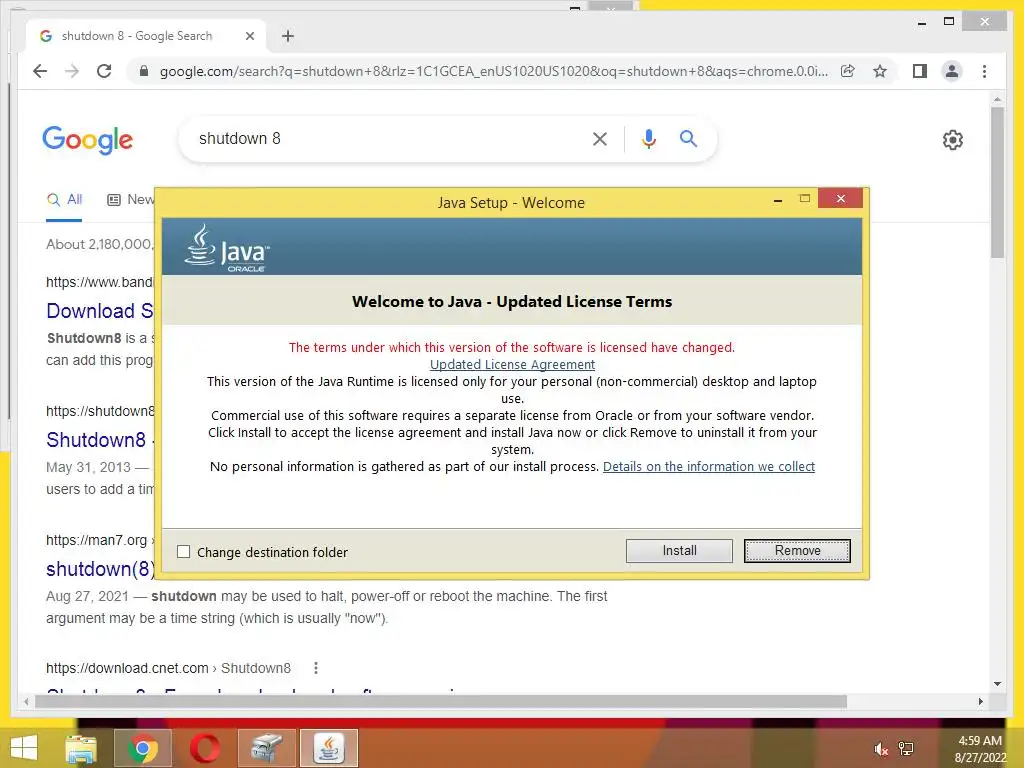Enable Change destination folder checkbox
1024x768 pixels.
point(184,552)
